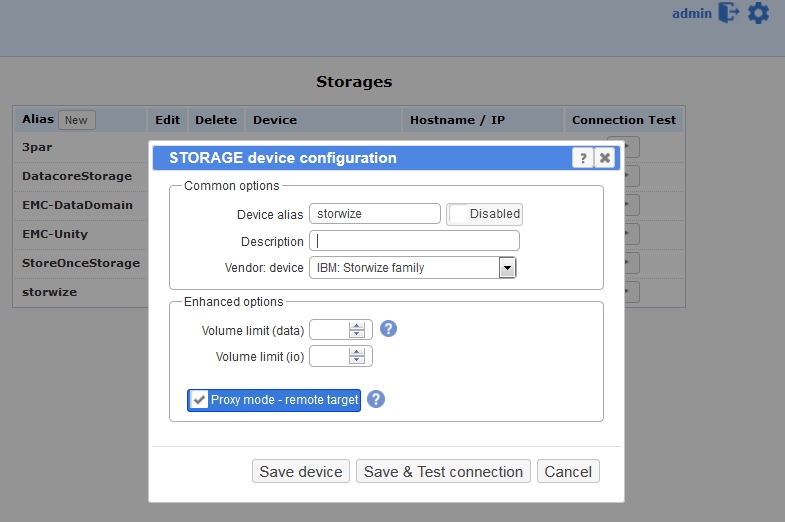This screenshot has height=522, width=785.
Task: Open help for Proxy mode option
Action: [376, 399]
